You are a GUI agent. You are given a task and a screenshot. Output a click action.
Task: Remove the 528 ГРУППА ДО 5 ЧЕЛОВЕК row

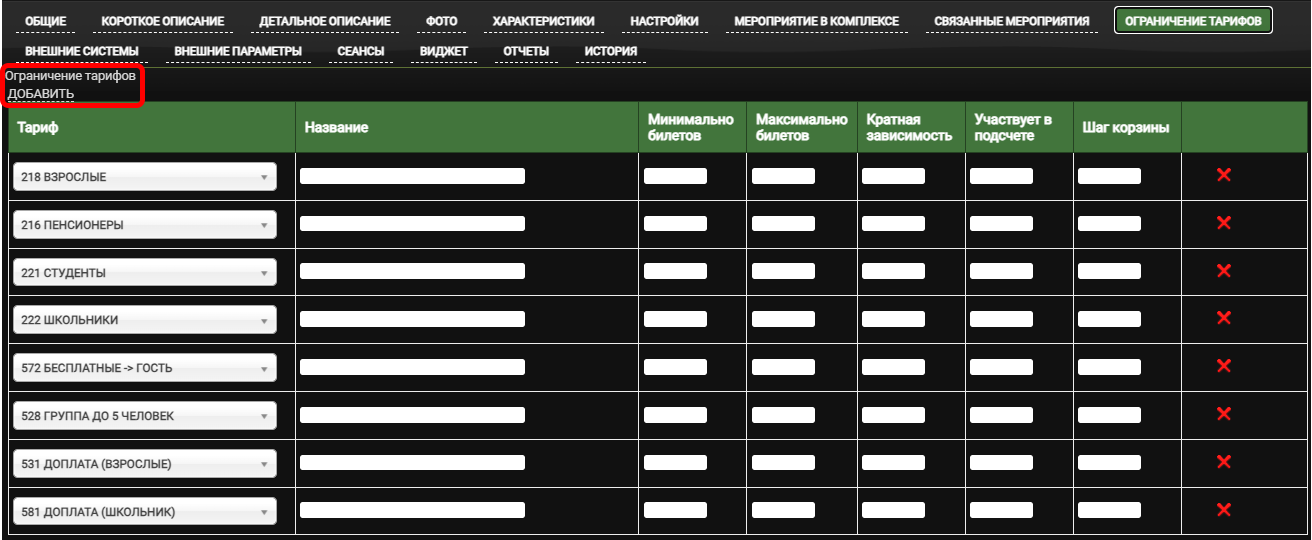(x=1222, y=414)
